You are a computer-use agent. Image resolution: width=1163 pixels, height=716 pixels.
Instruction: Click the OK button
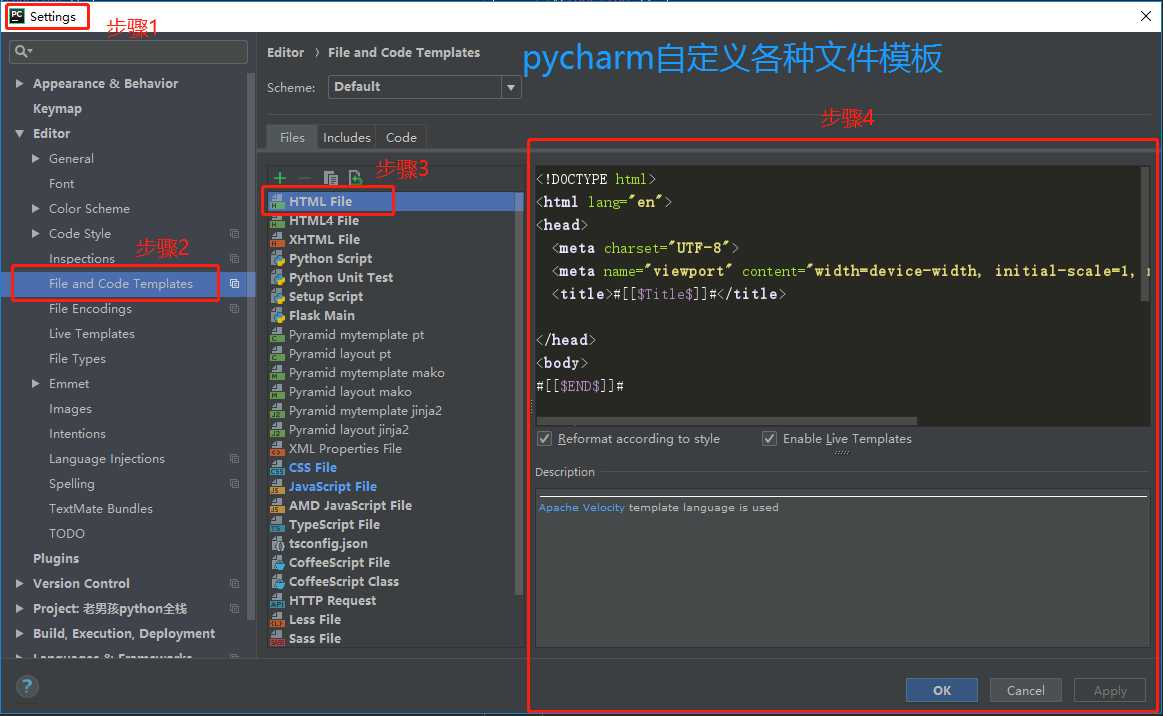pyautogui.click(x=942, y=690)
